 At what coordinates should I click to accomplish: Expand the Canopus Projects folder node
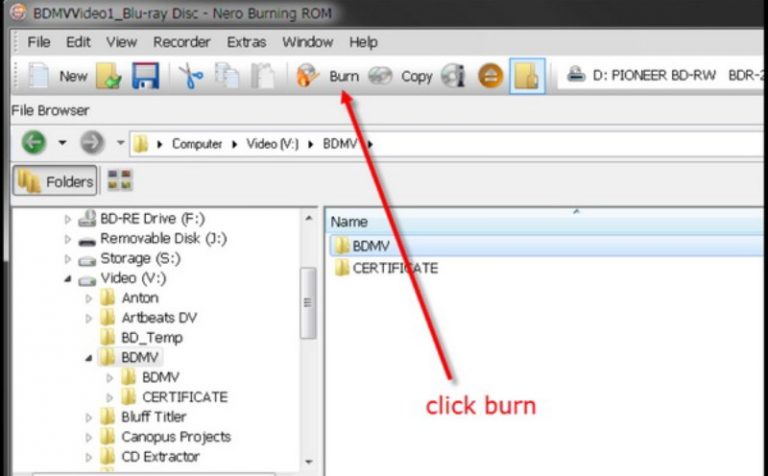(89, 437)
